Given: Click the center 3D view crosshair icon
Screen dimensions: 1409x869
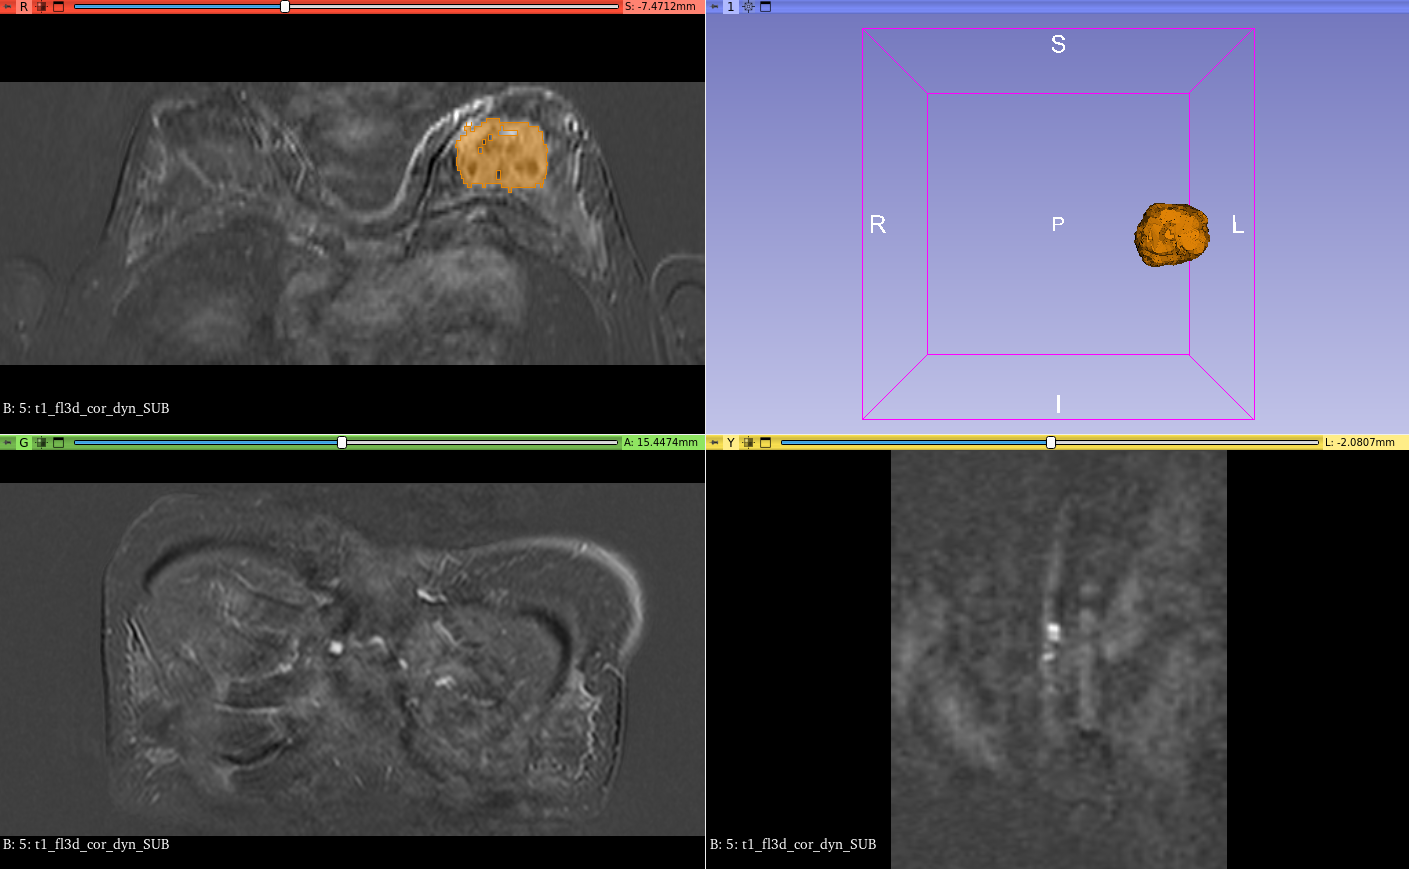Looking at the screenshot, I should 748,6.
